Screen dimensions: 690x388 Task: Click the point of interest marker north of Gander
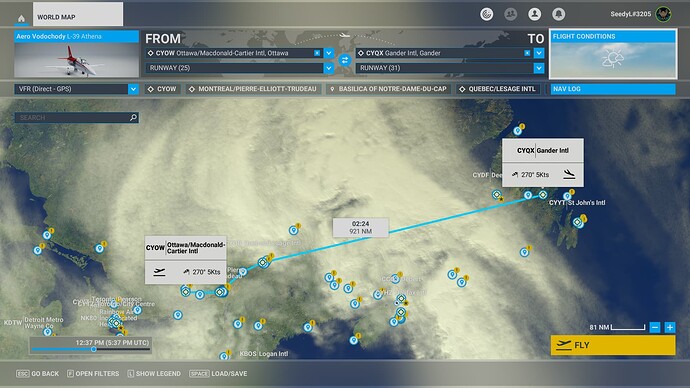point(518,130)
